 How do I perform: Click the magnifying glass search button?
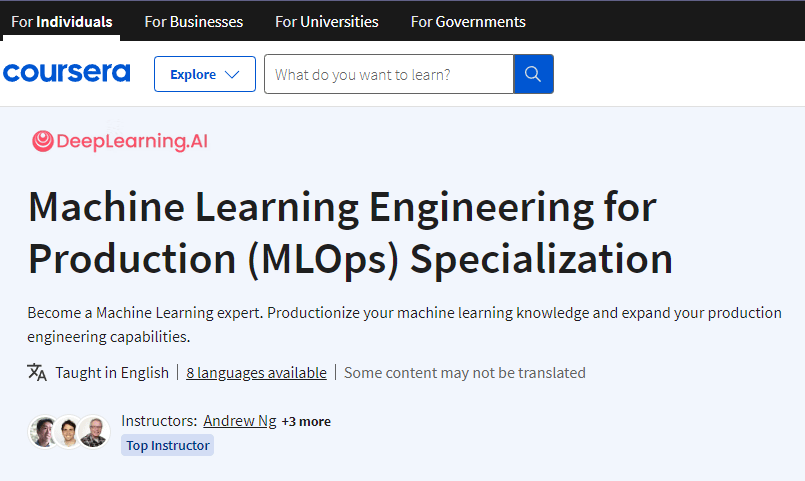[533, 74]
